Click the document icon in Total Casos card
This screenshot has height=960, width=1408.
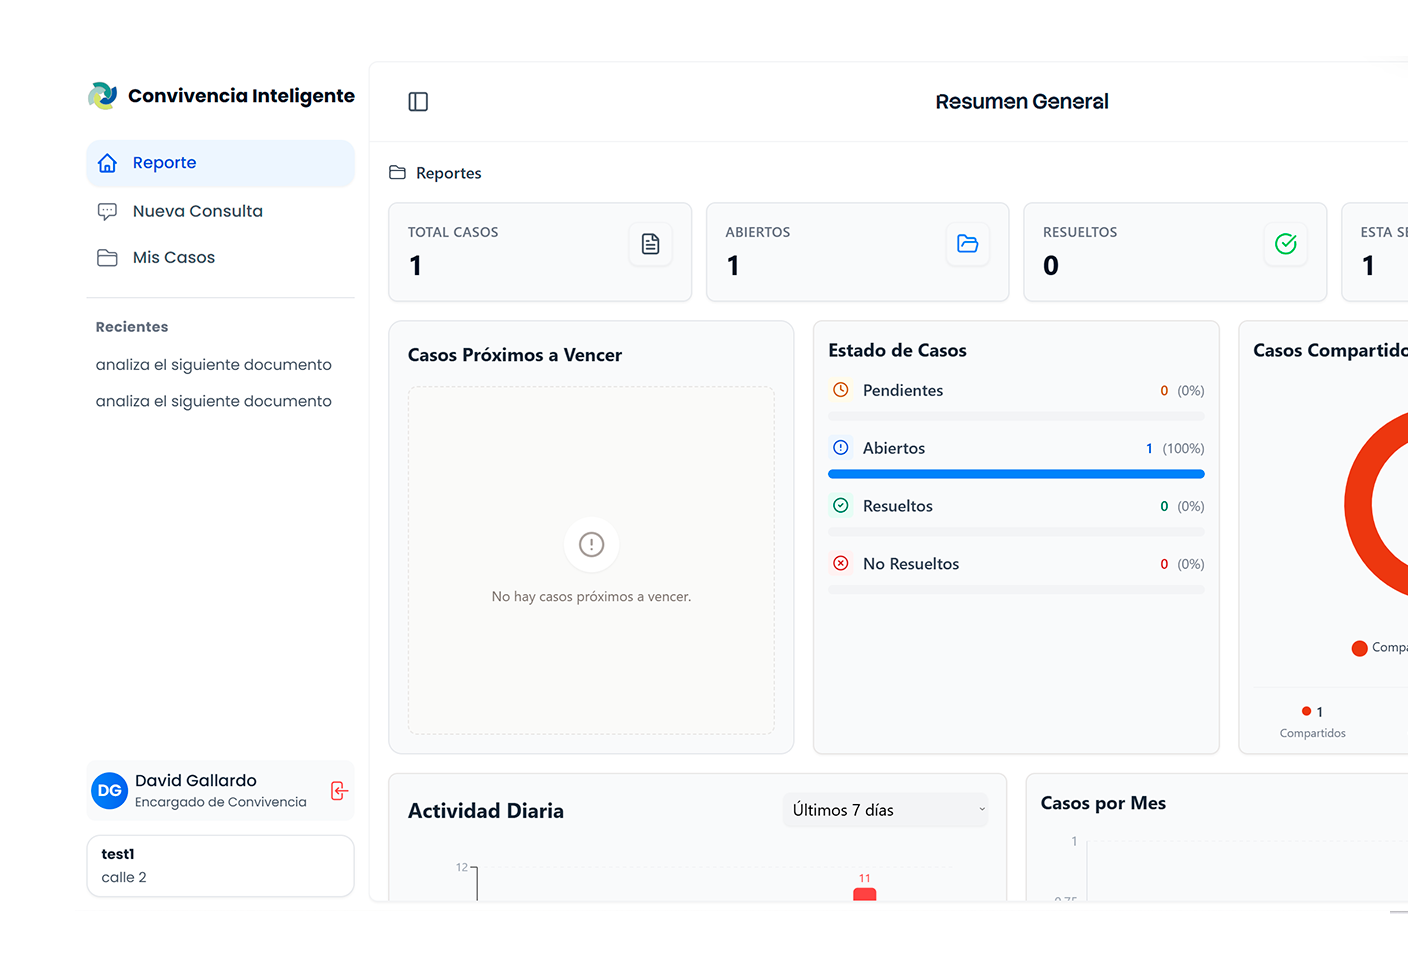pos(650,244)
